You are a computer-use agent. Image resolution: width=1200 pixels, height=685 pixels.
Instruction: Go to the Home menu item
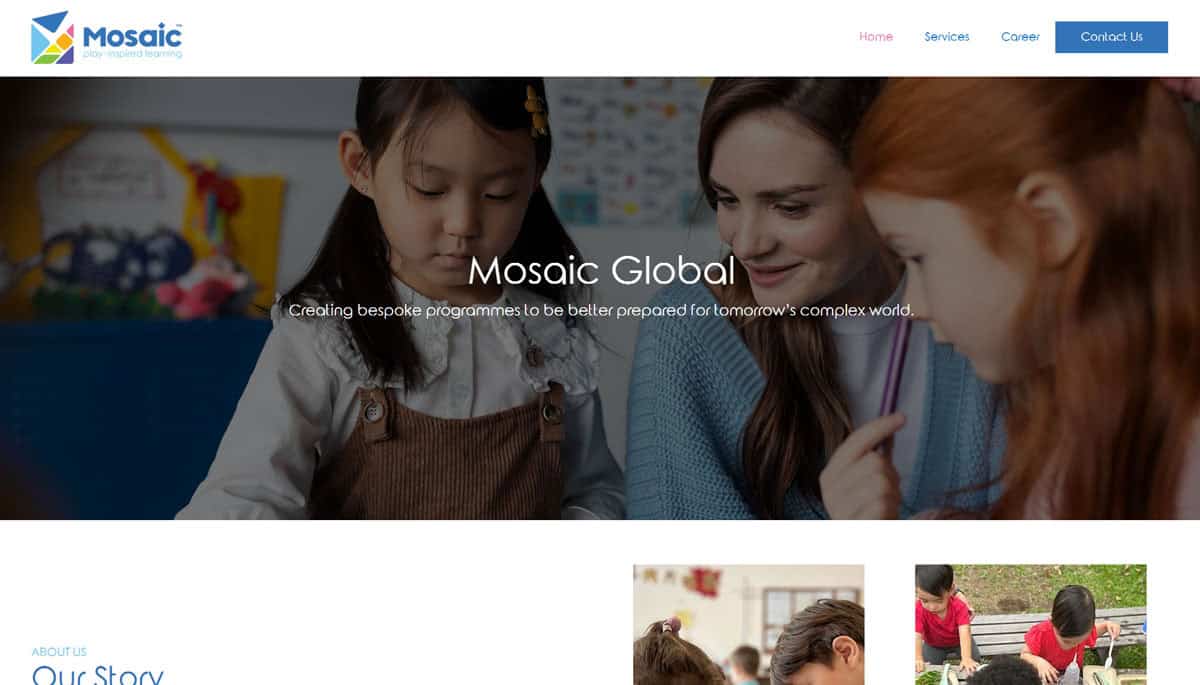[x=876, y=37]
